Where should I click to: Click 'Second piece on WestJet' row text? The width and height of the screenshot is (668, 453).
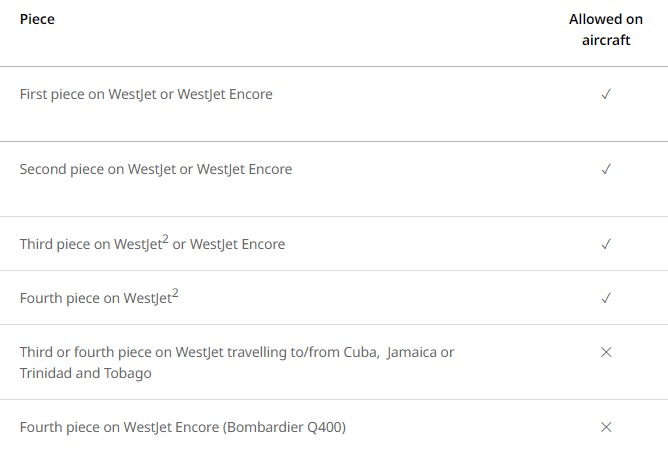[x=156, y=169]
